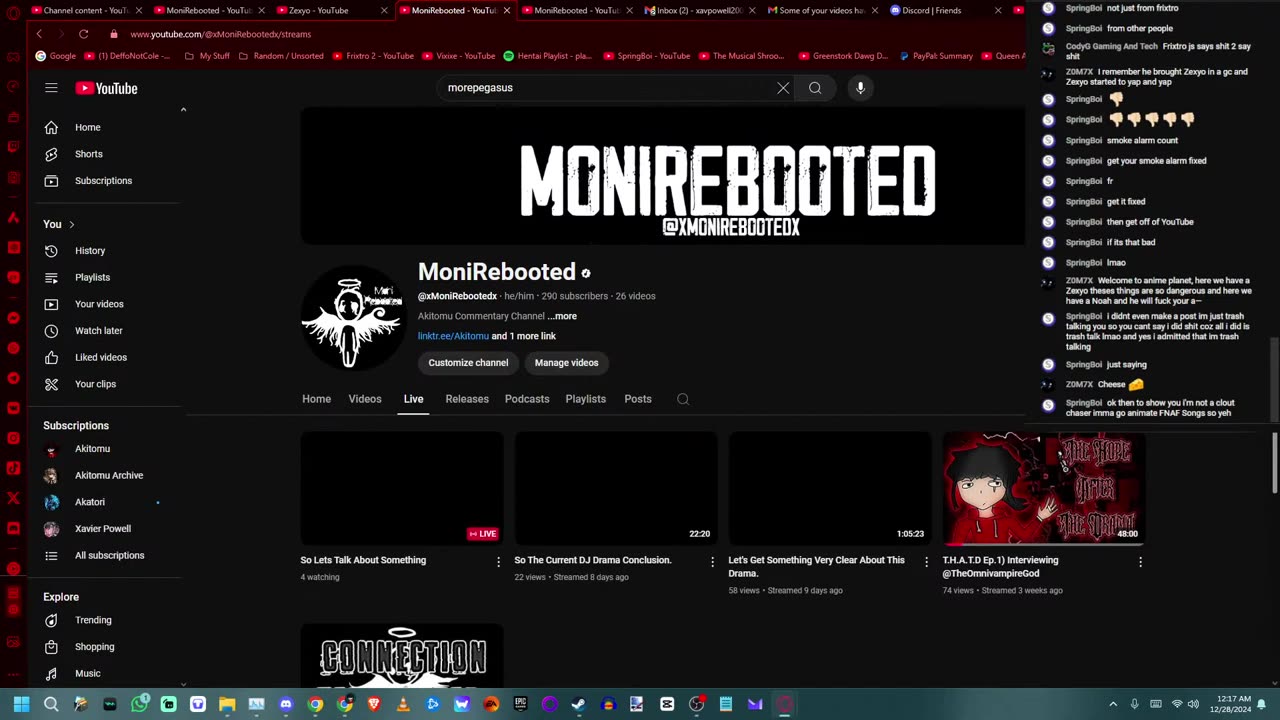Switch to the Podcasts tab
This screenshot has width=1280, height=720.
pyautogui.click(x=527, y=399)
